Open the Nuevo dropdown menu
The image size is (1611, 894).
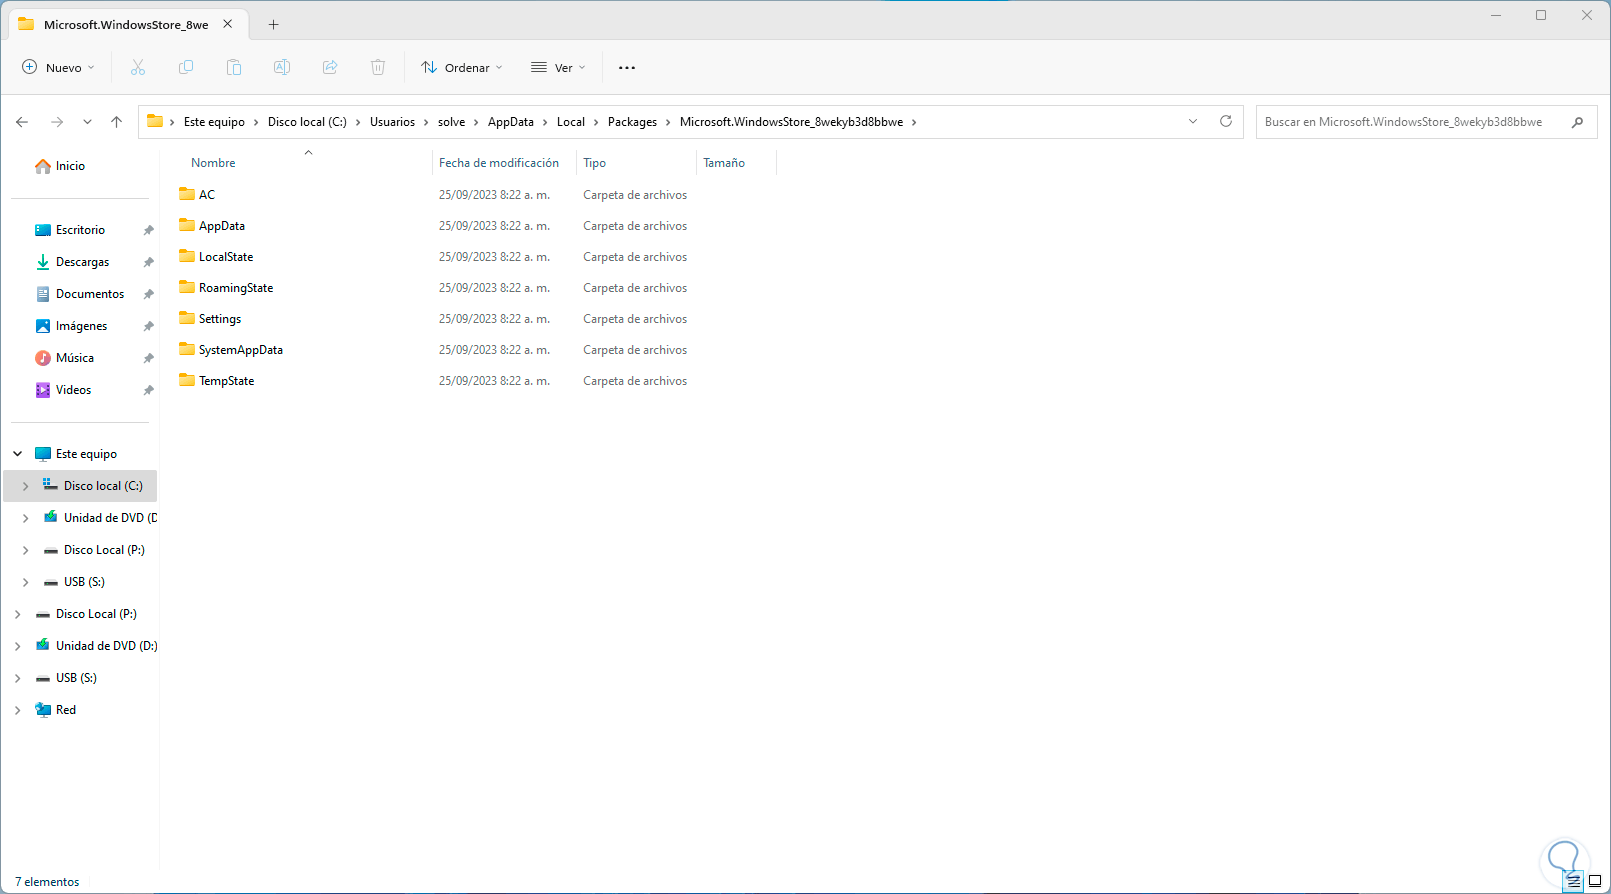pos(58,68)
